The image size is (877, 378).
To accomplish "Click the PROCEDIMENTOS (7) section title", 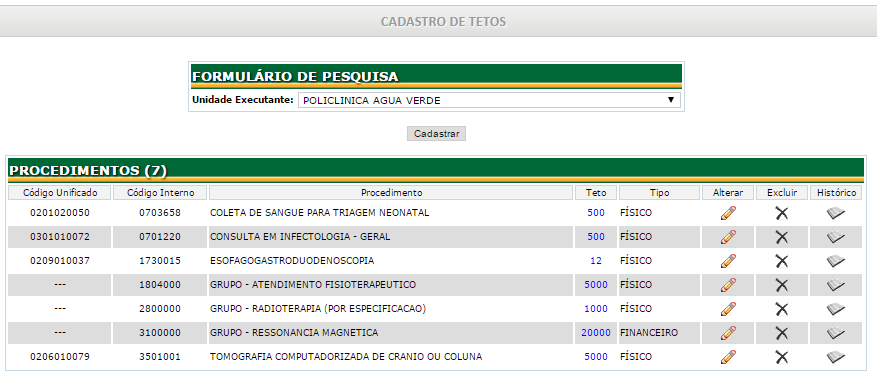I will click(x=88, y=171).
